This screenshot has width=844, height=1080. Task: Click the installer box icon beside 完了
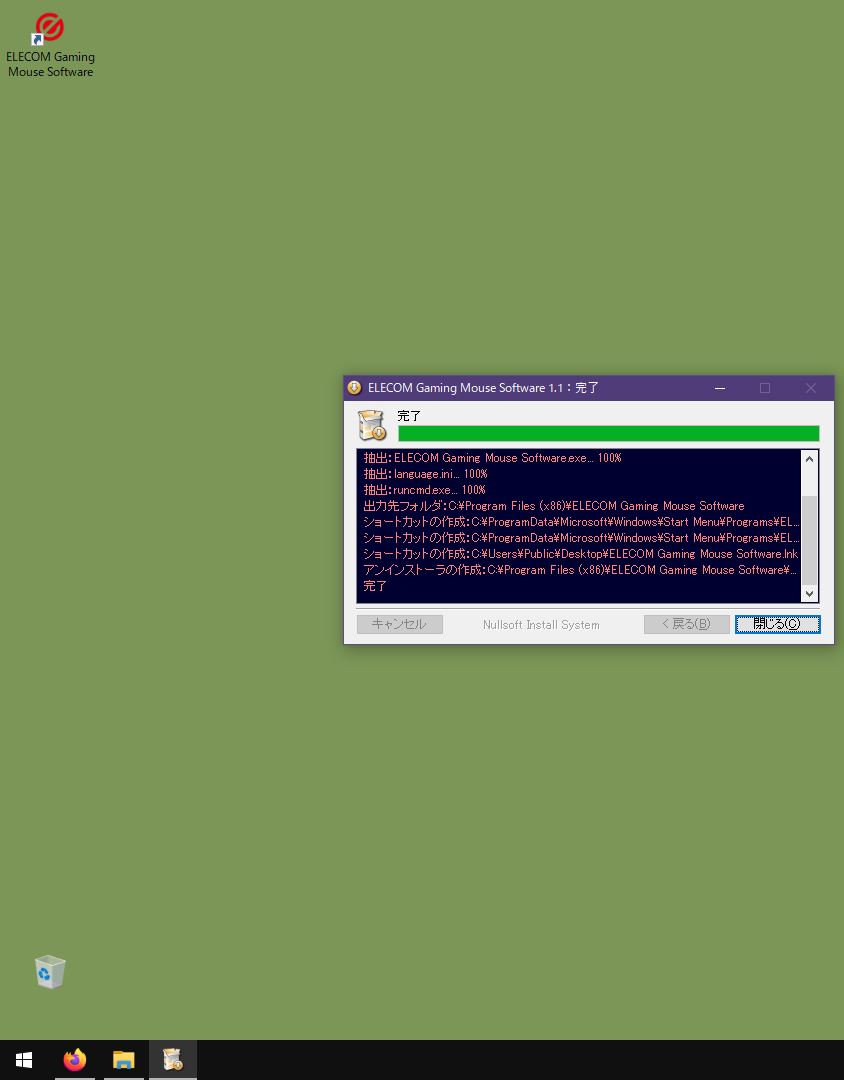click(372, 425)
